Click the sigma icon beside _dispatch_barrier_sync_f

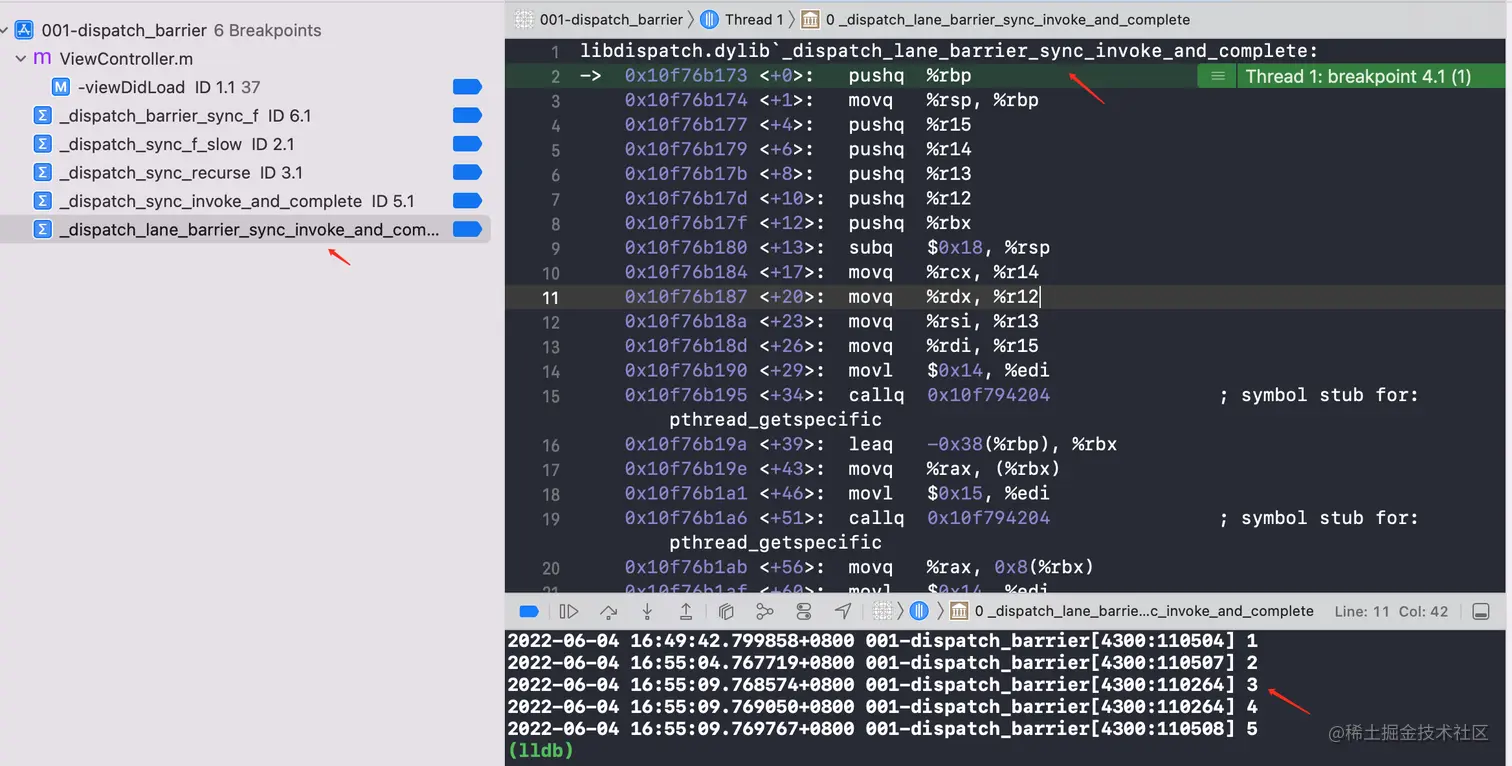pos(43,116)
